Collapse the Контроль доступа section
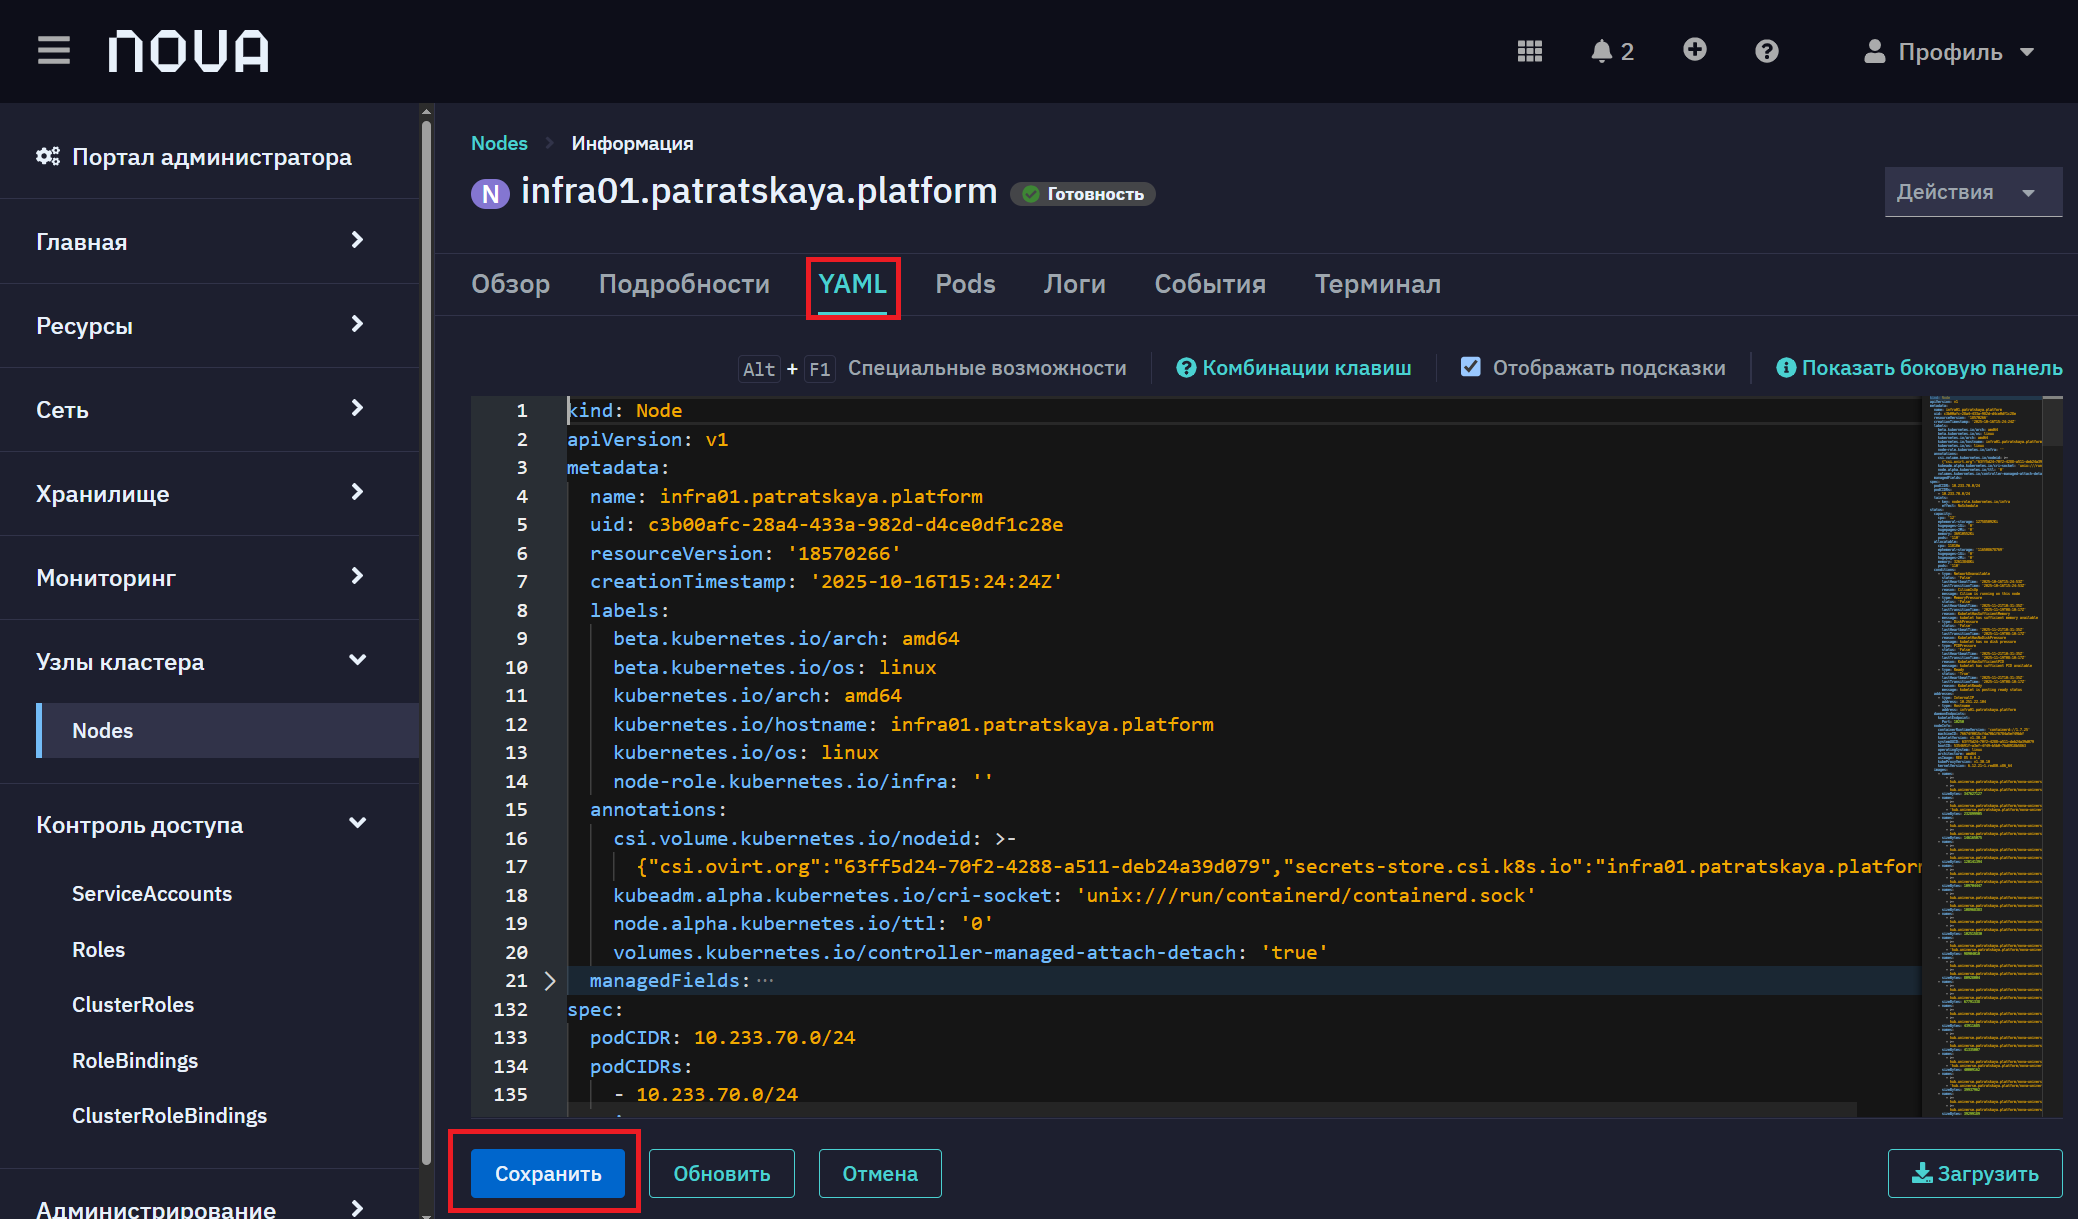This screenshot has height=1219, width=2078. point(210,824)
